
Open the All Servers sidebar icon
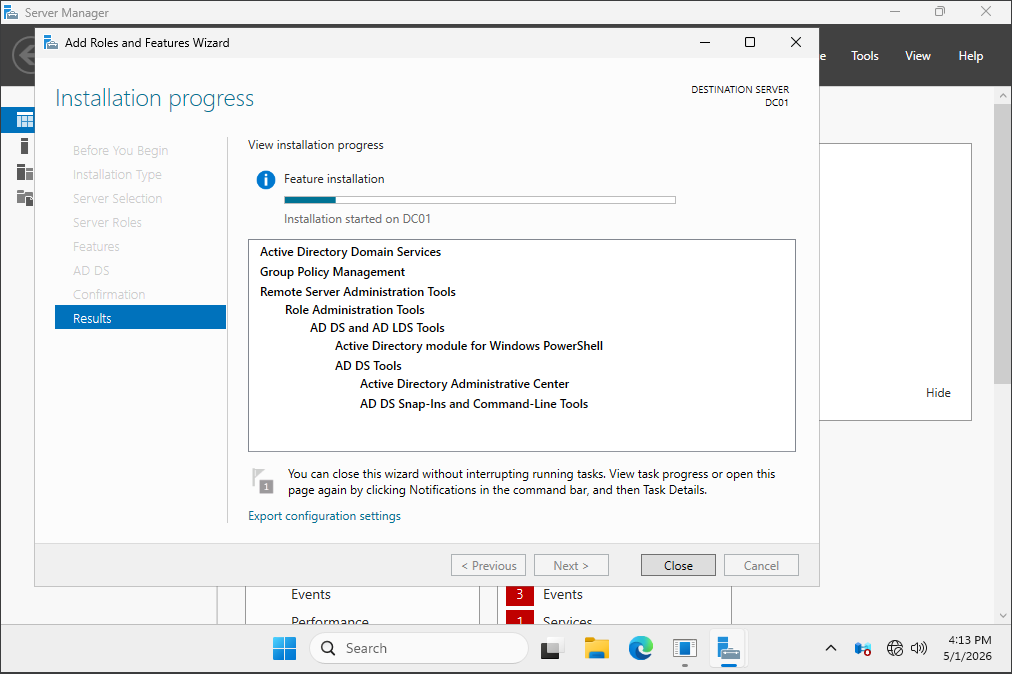25,172
